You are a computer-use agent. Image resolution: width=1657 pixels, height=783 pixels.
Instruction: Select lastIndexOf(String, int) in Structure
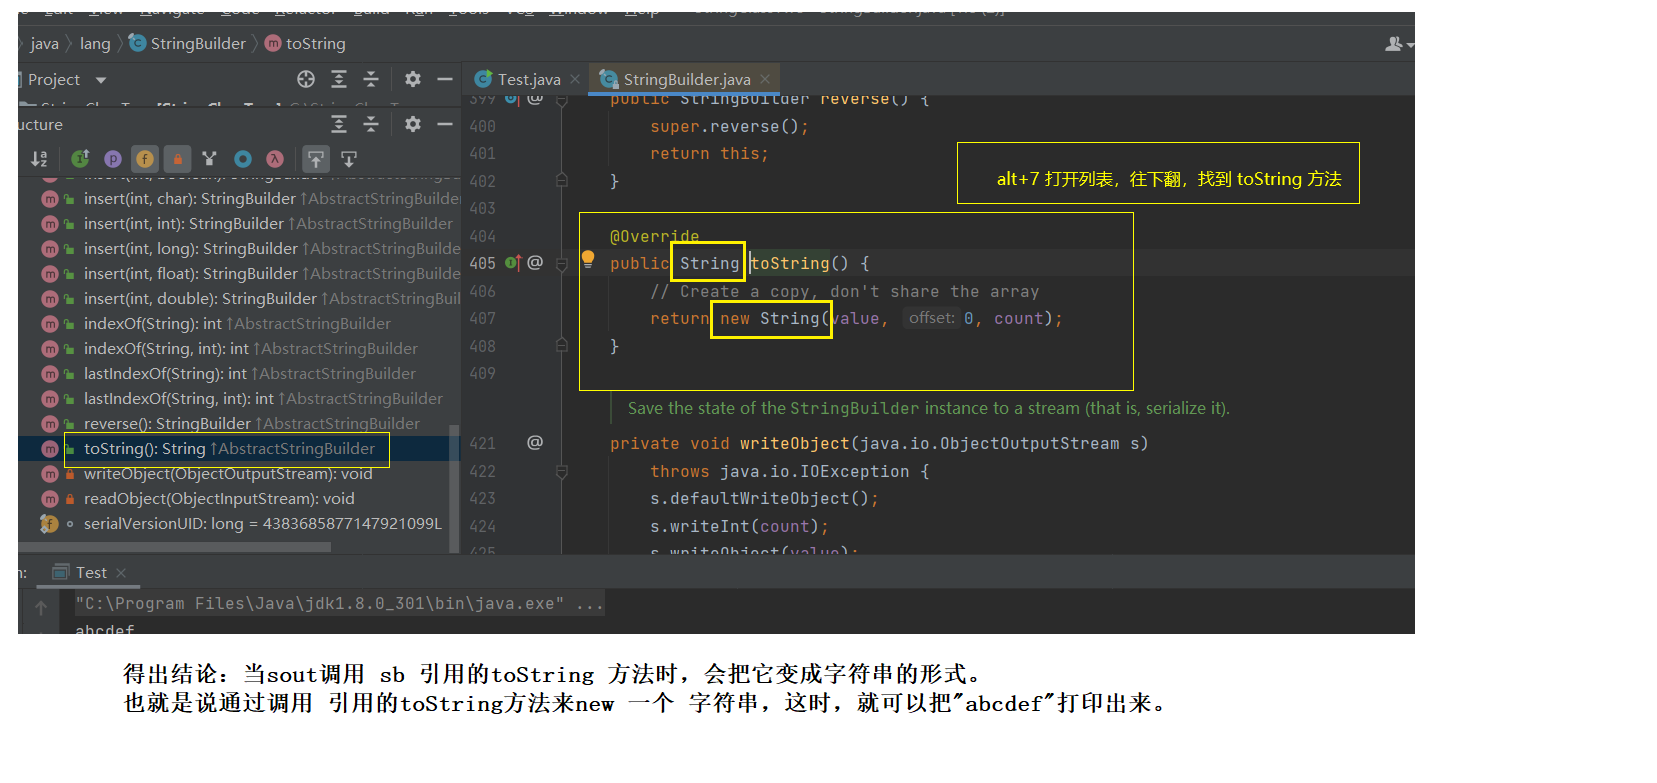pos(238,399)
